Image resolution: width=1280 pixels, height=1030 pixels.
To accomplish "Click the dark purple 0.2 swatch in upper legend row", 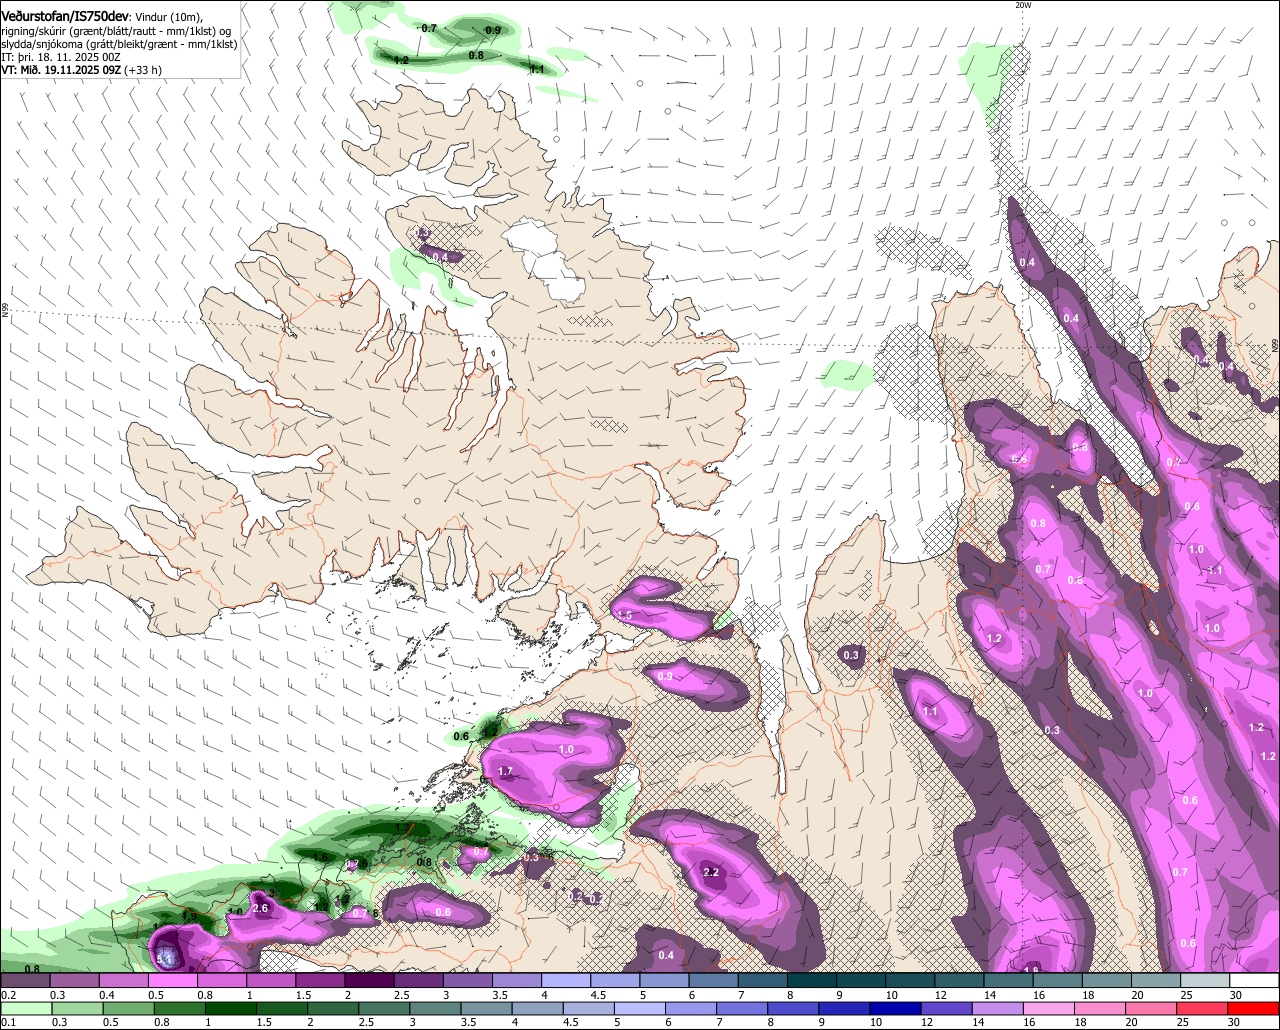I will pyautogui.click(x=25, y=981).
